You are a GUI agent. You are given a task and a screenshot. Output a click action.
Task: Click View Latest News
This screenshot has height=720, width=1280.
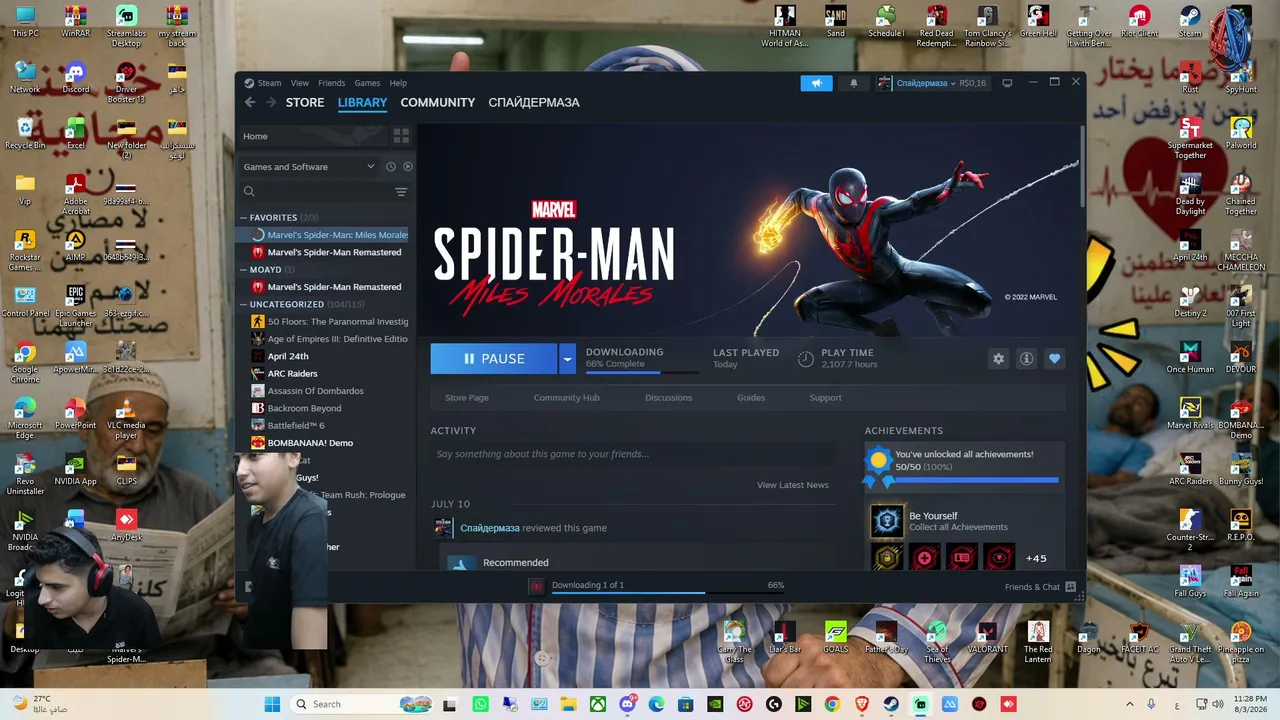(x=793, y=485)
